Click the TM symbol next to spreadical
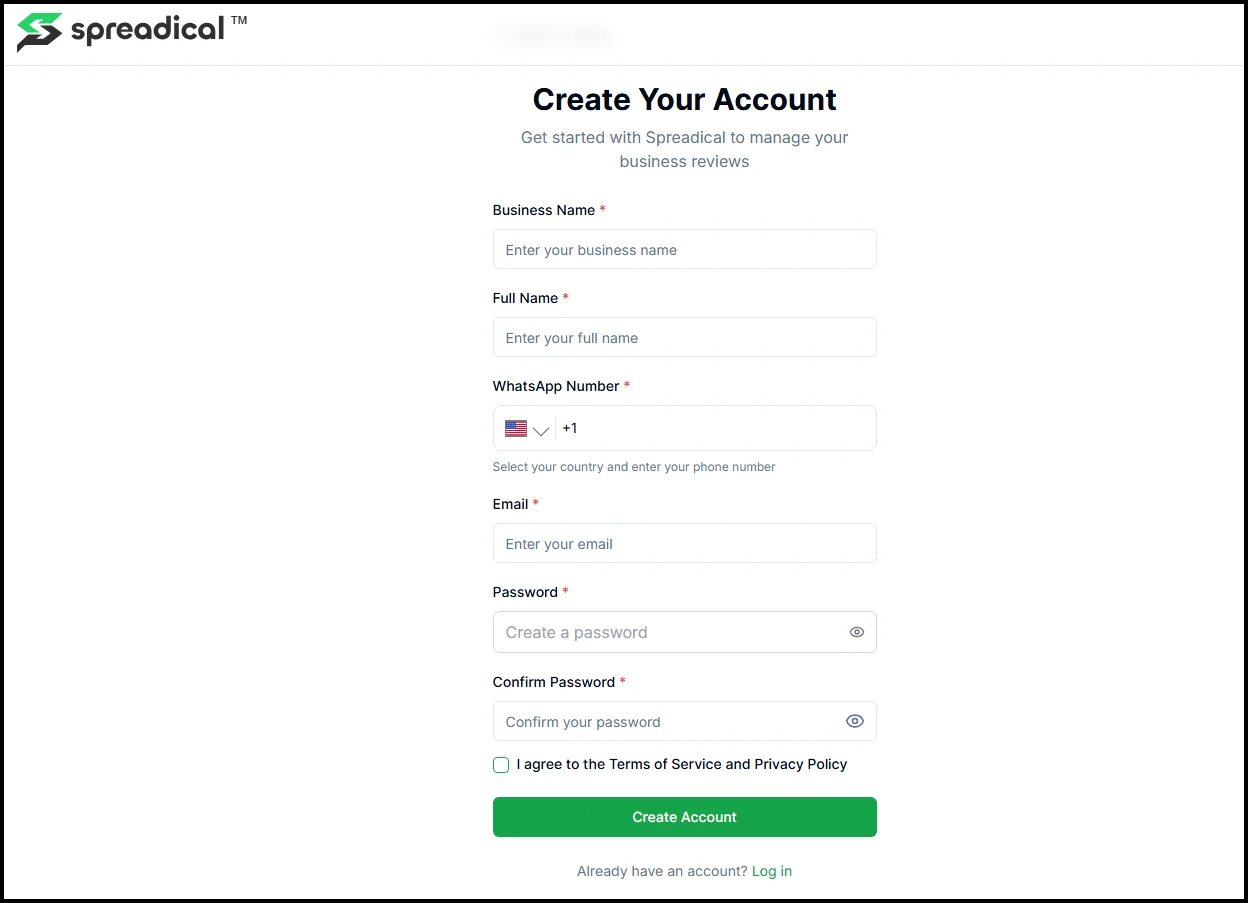This screenshot has width=1248, height=903. 240,20
